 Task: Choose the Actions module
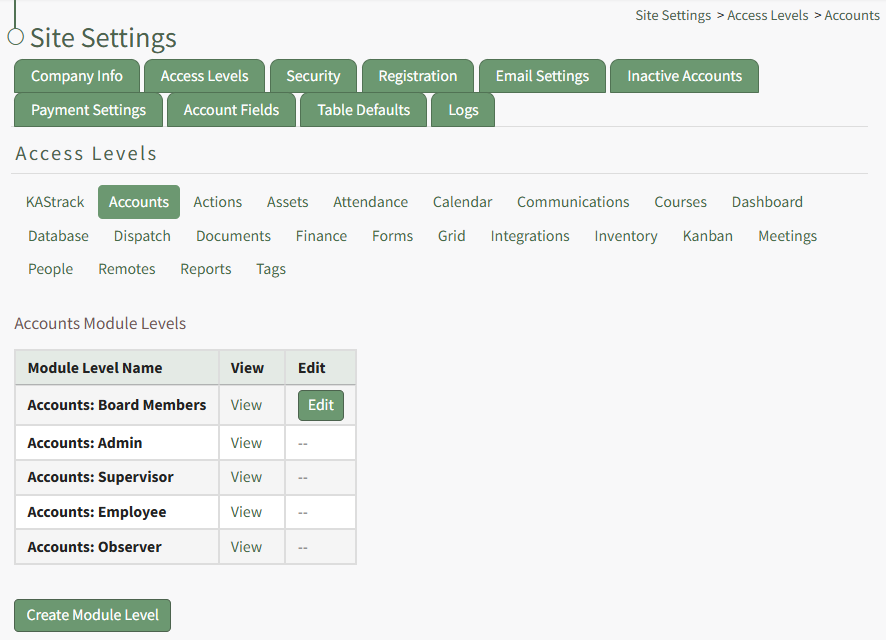218,202
